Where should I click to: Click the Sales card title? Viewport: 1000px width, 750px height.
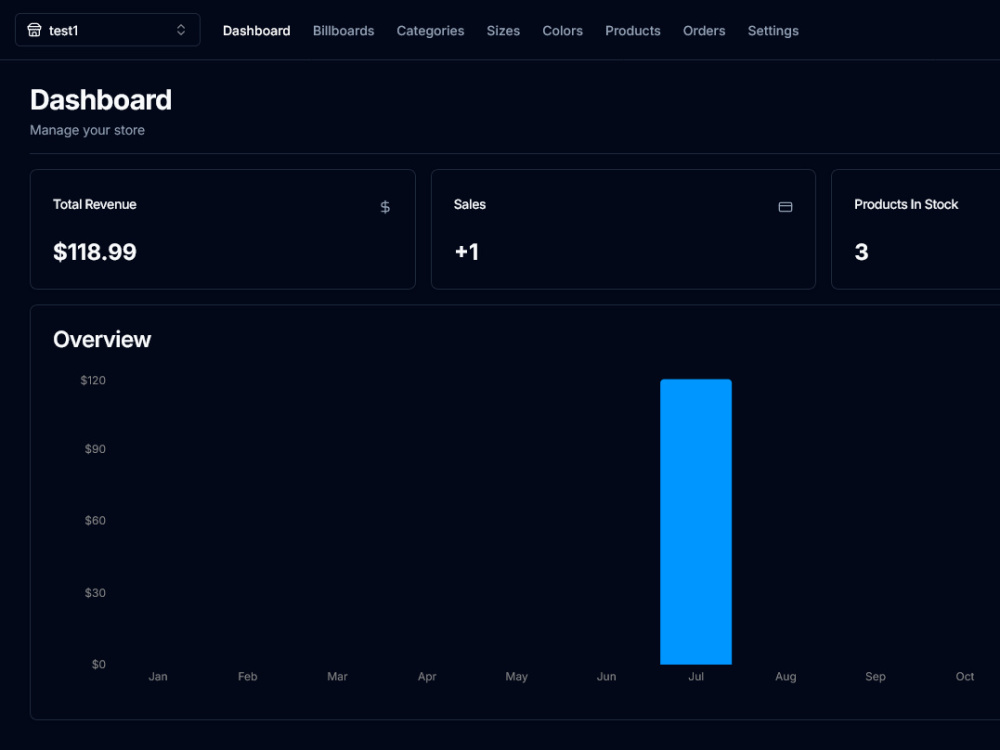470,204
